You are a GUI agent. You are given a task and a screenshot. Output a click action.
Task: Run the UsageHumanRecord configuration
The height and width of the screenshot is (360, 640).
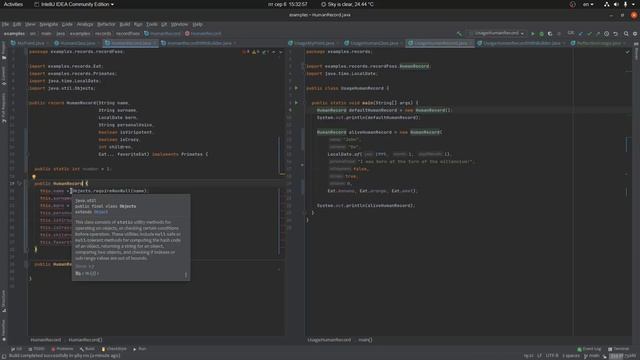532,33
